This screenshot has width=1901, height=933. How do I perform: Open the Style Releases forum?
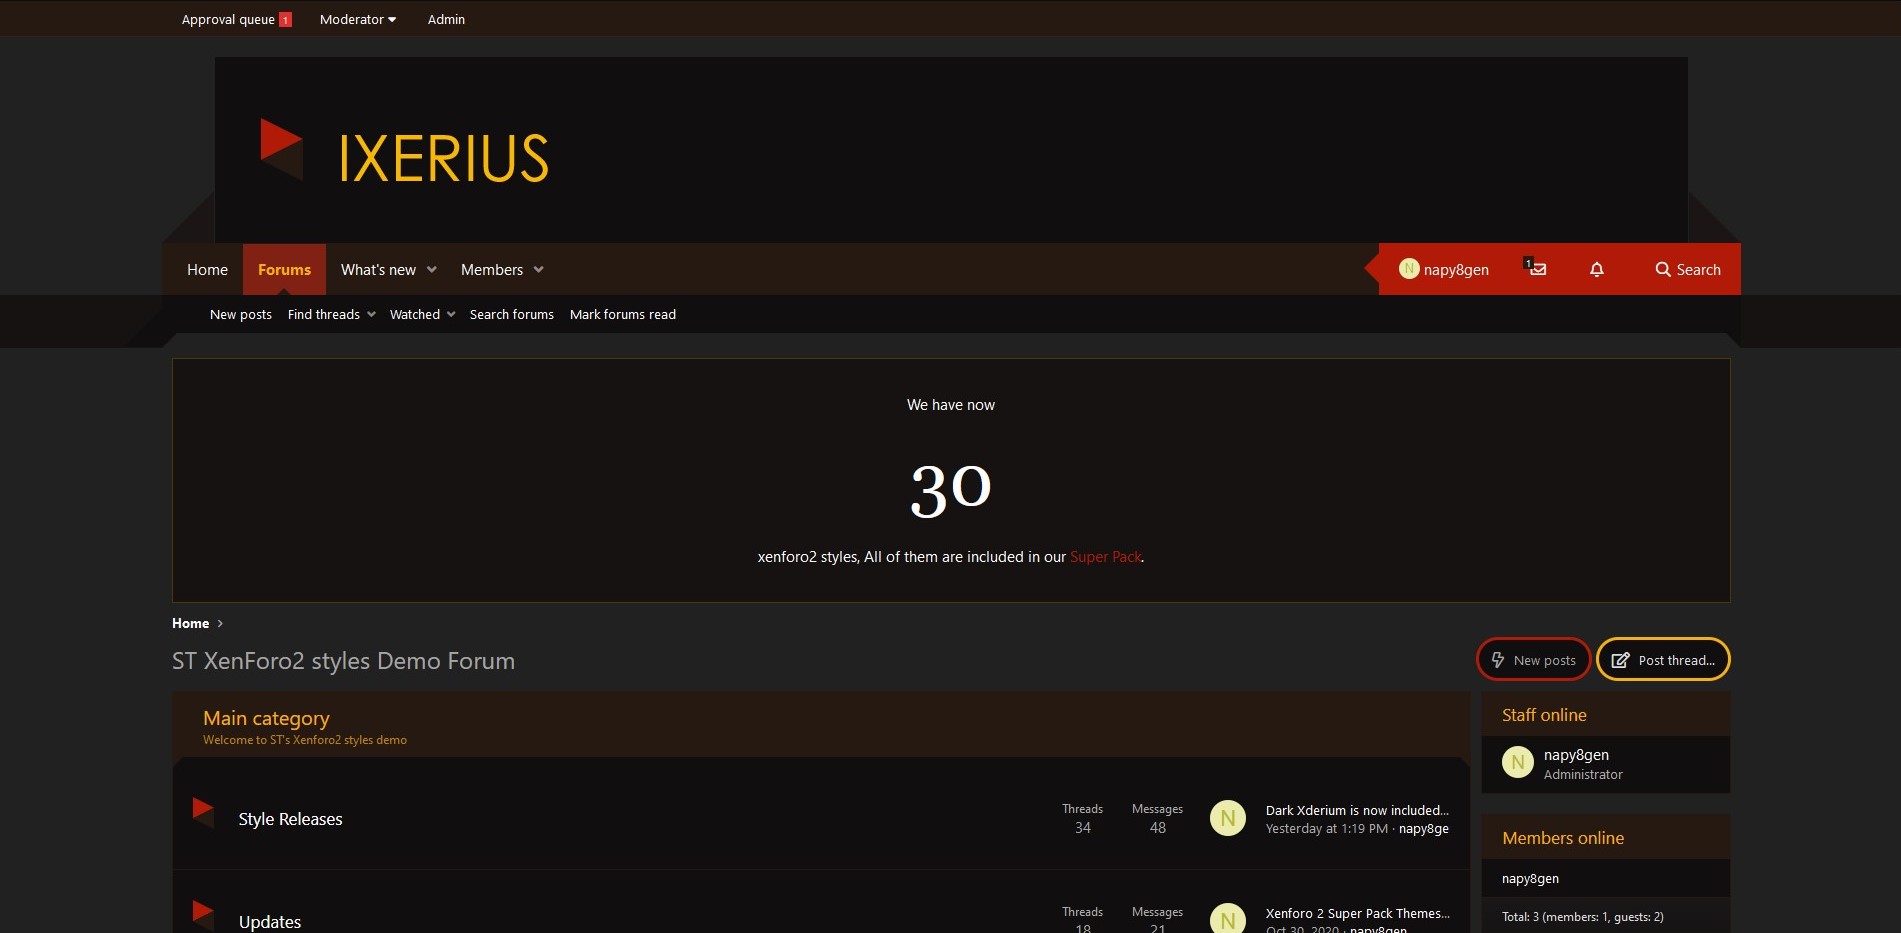point(290,819)
